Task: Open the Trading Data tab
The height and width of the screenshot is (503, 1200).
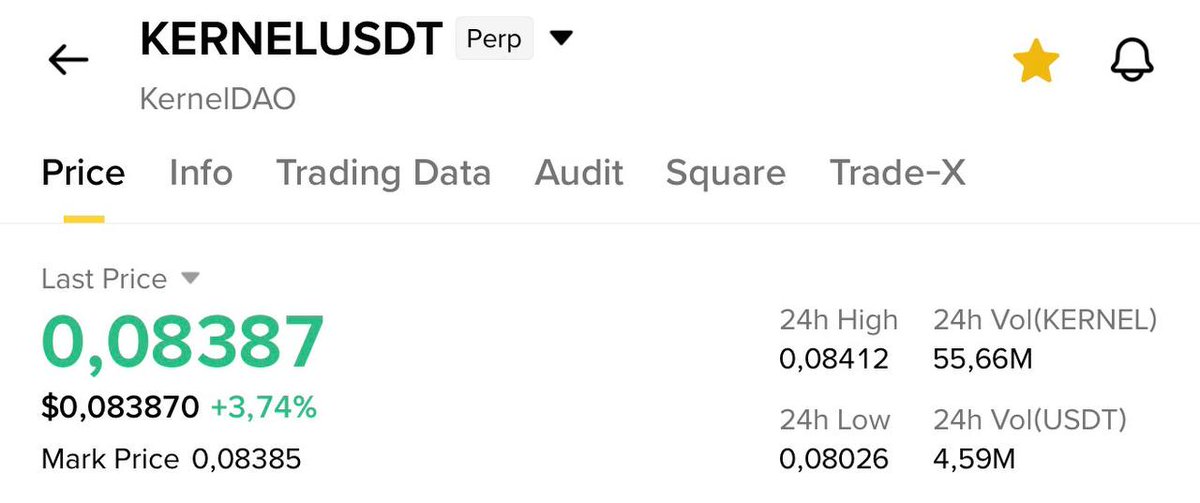Action: [x=384, y=173]
